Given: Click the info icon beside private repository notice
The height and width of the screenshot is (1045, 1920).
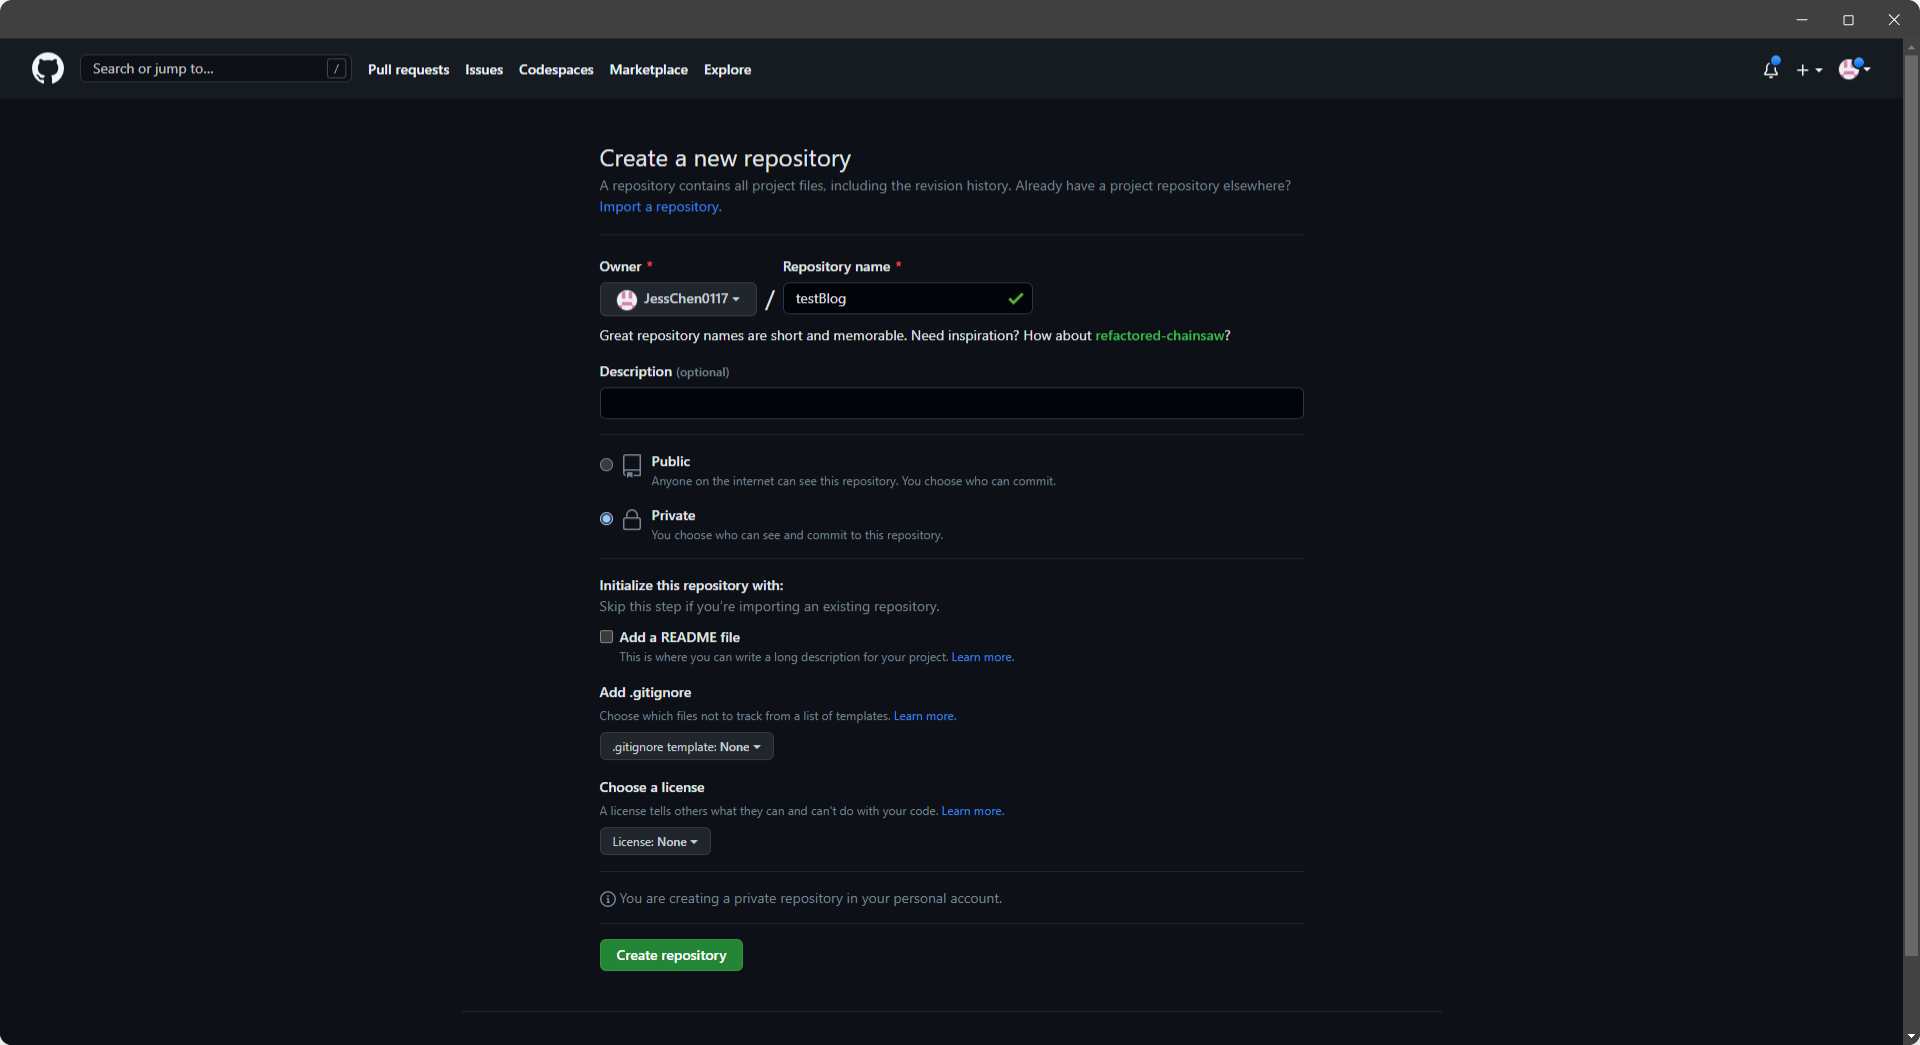Looking at the screenshot, I should [x=607, y=899].
